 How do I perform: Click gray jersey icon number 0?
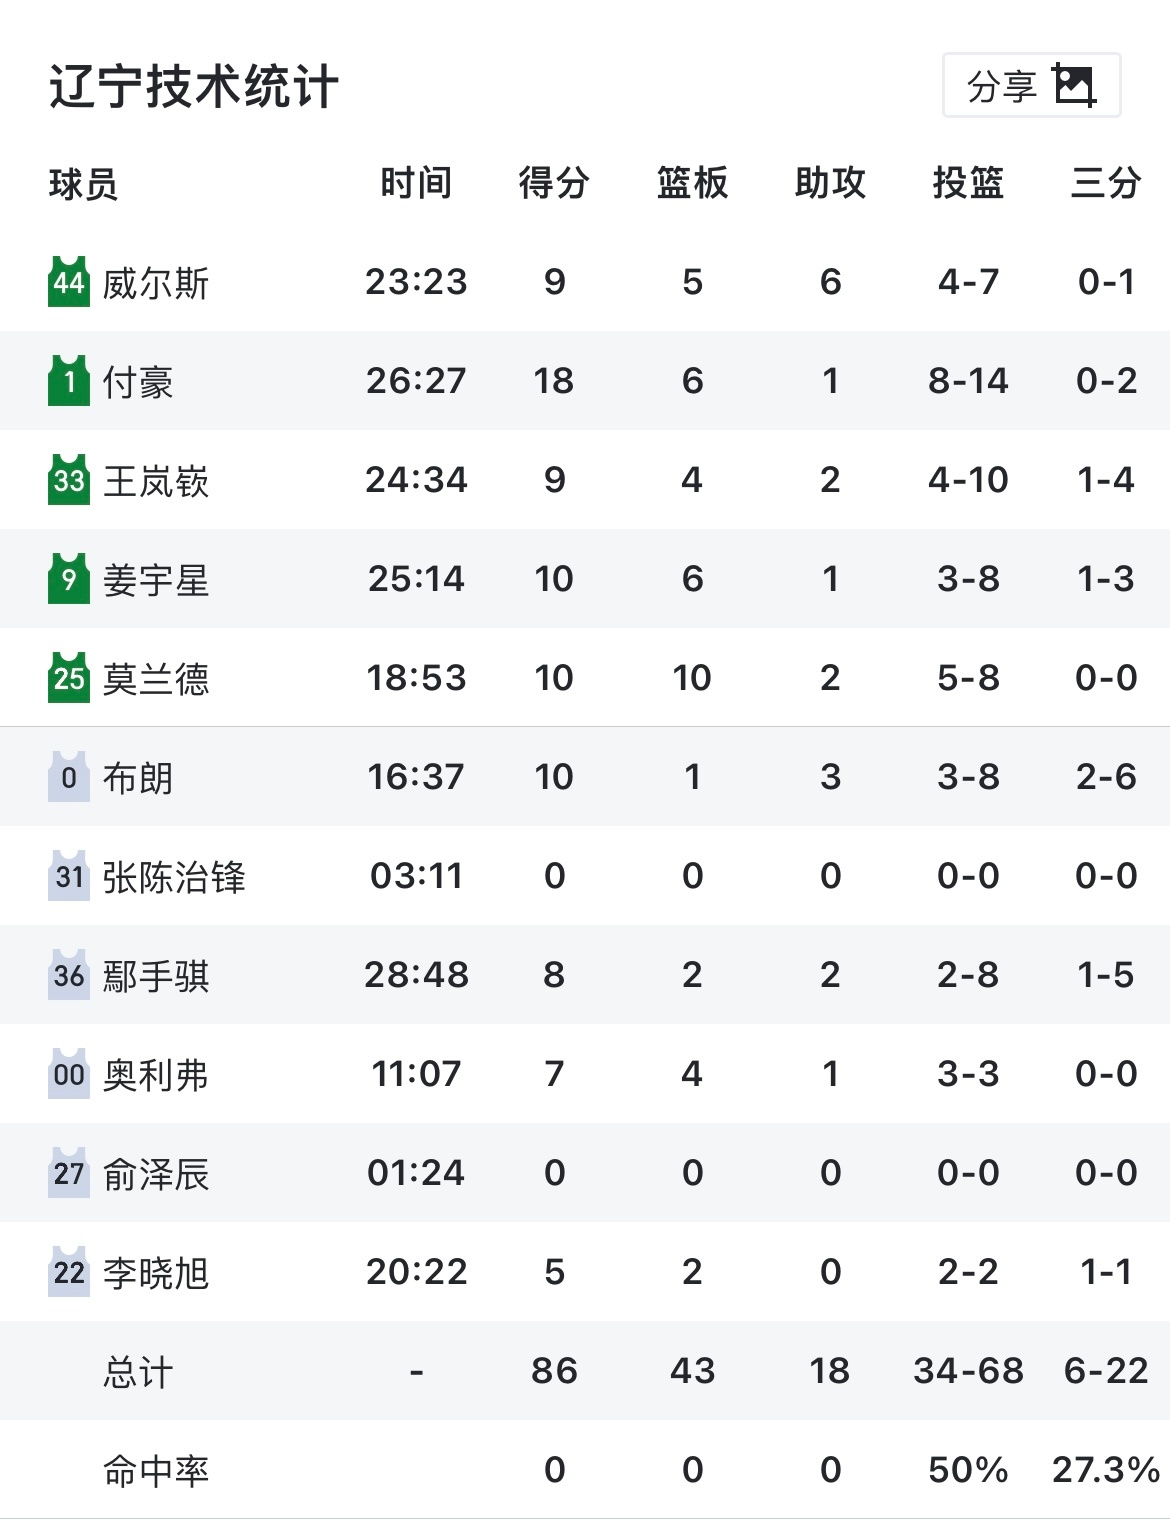pos(69,777)
